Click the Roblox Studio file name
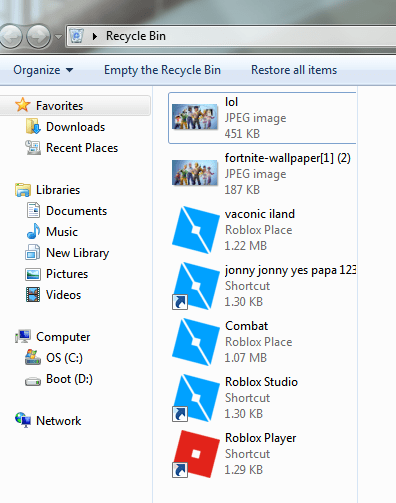The width and height of the screenshot is (396, 503). 261,382
